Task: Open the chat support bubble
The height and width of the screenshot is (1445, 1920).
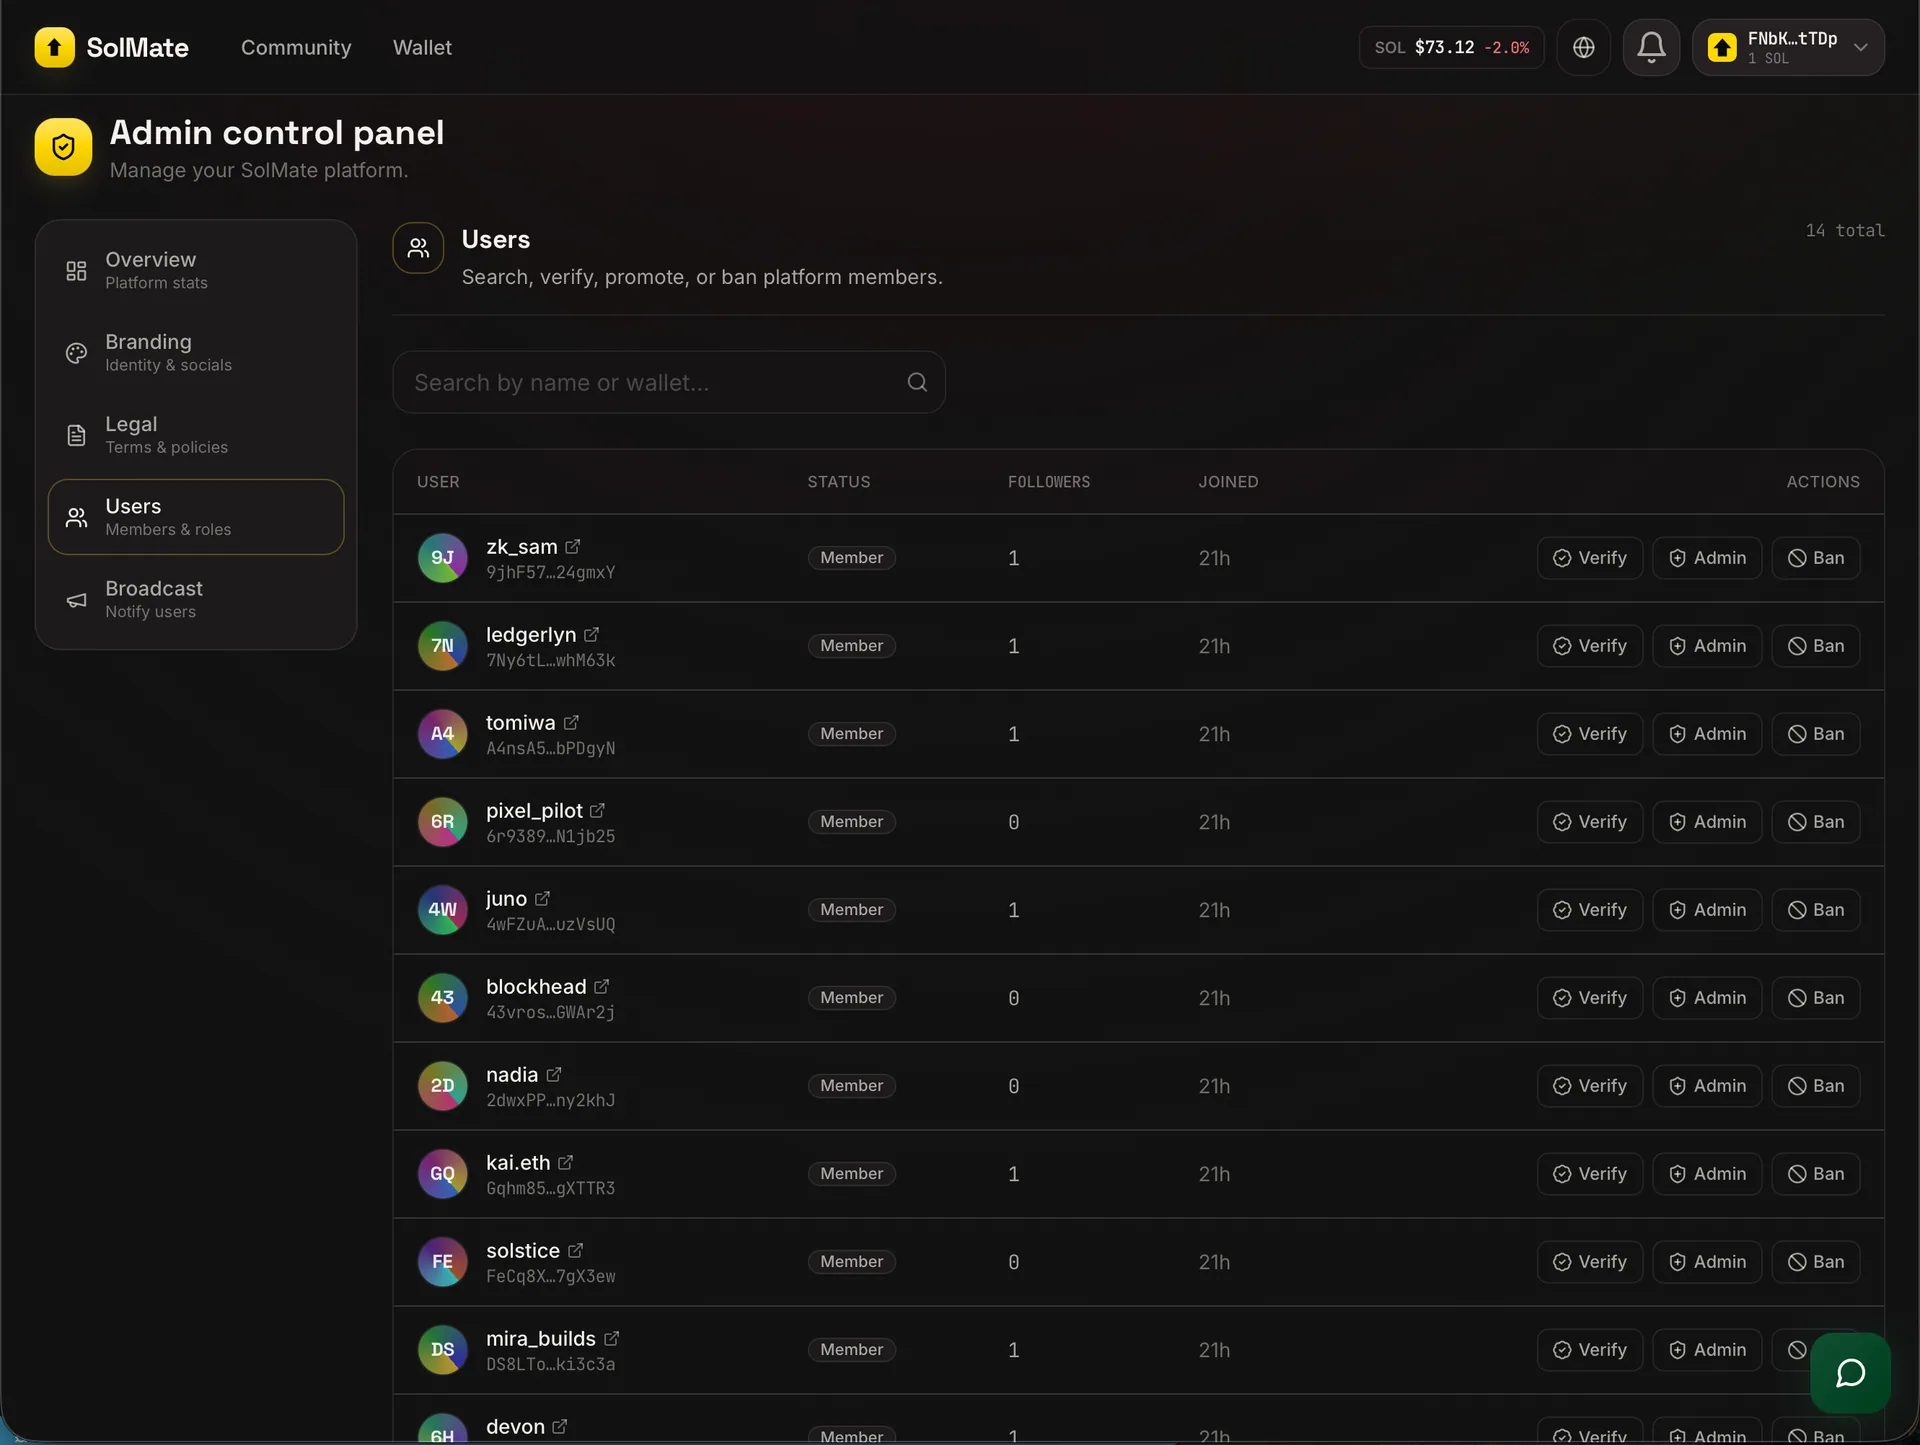Action: point(1850,1373)
